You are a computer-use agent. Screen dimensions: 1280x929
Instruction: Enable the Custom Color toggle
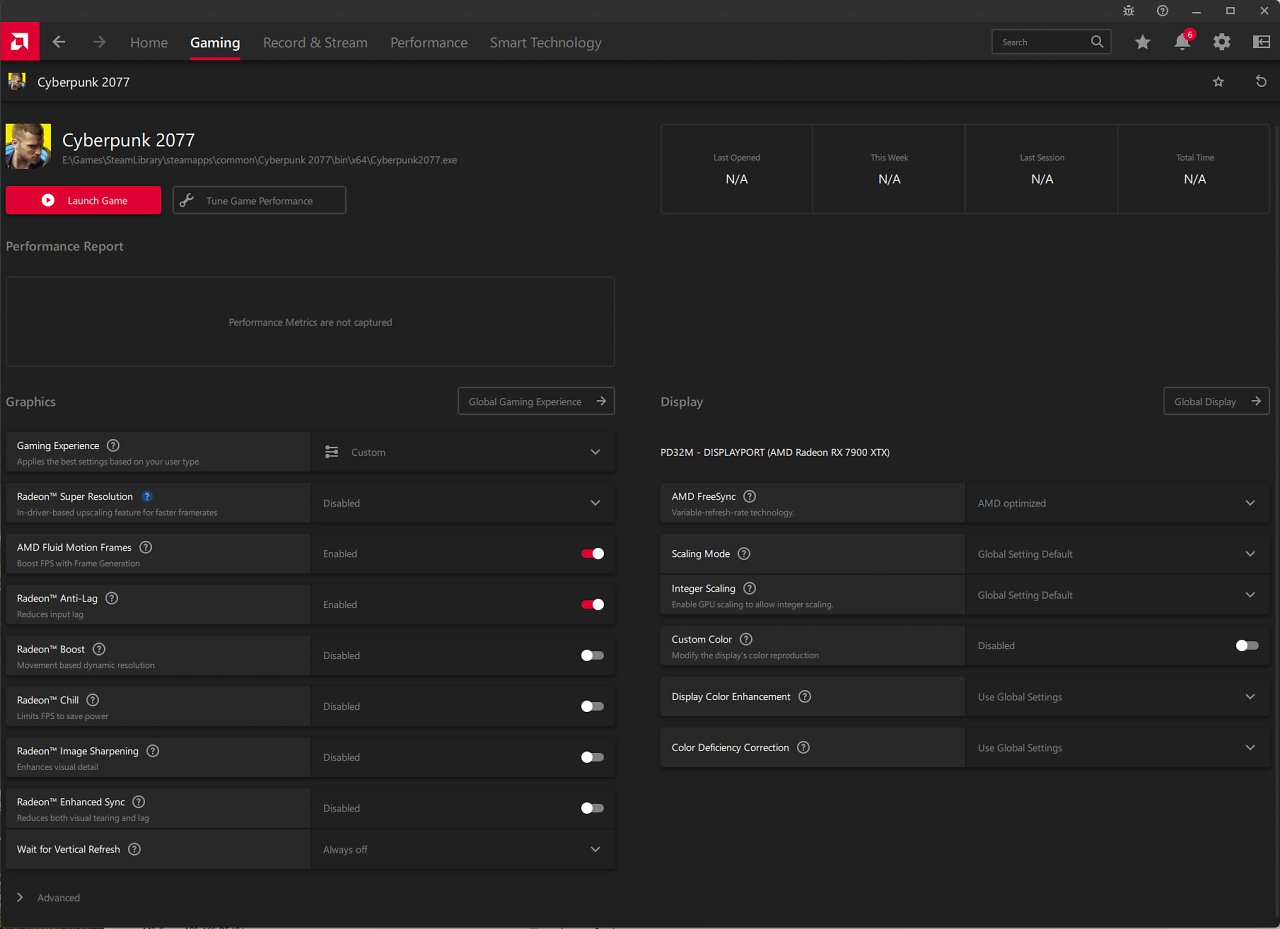pyautogui.click(x=1247, y=646)
